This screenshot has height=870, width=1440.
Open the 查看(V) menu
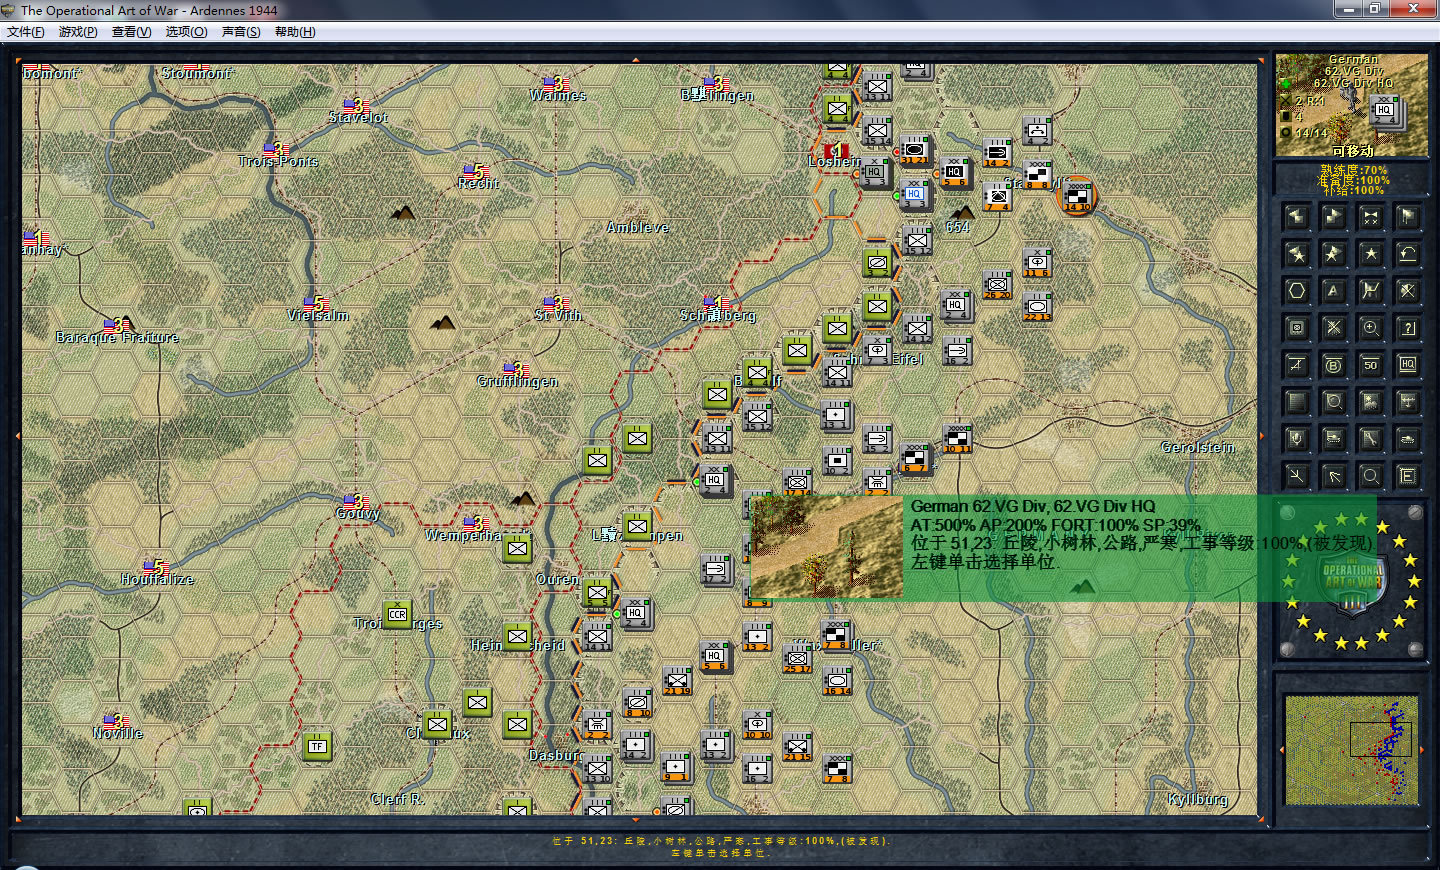point(132,32)
